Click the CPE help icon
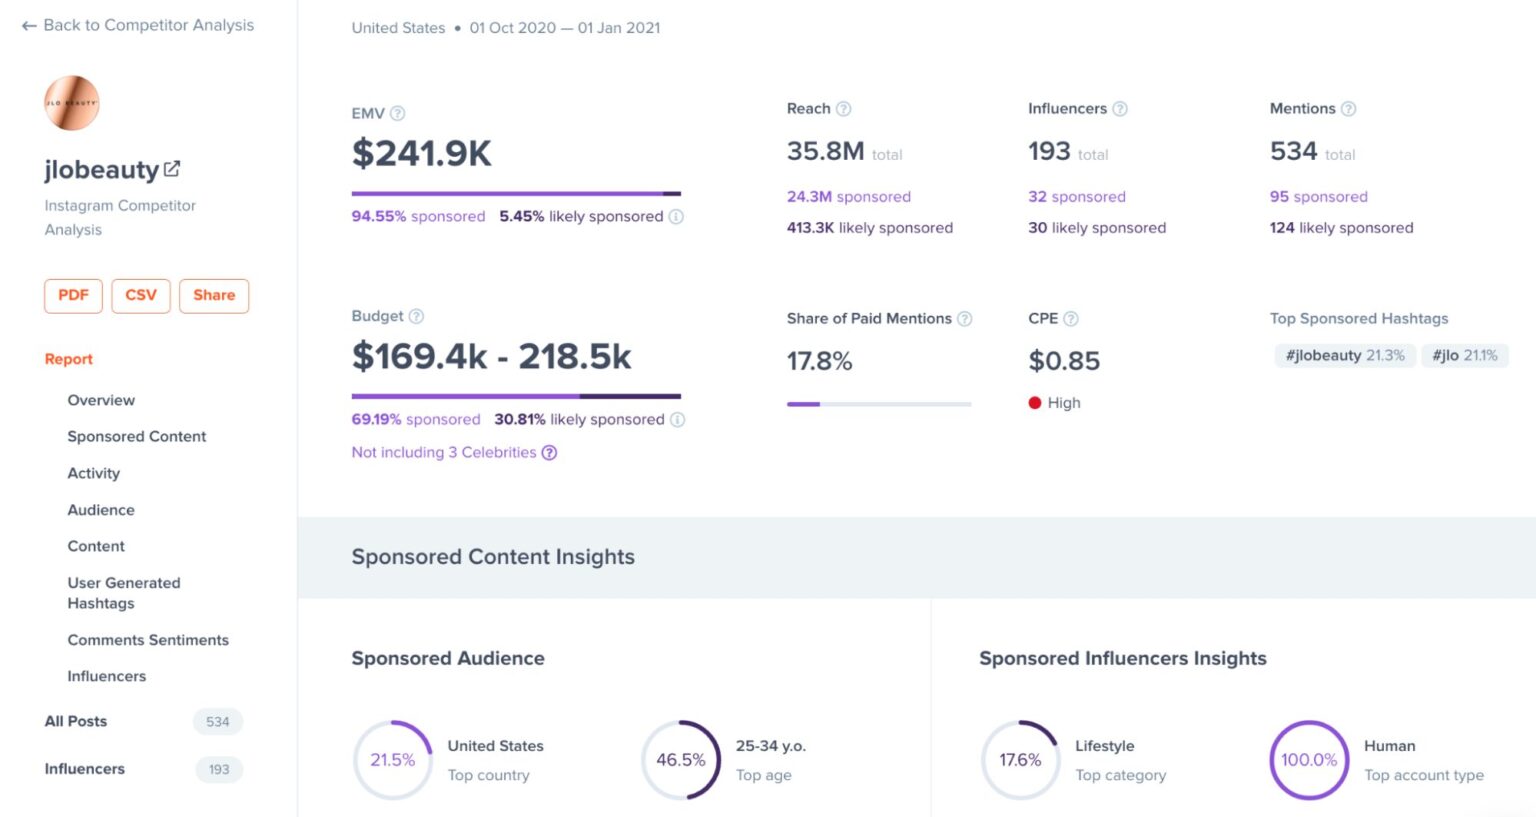The height and width of the screenshot is (817, 1536). (1073, 318)
